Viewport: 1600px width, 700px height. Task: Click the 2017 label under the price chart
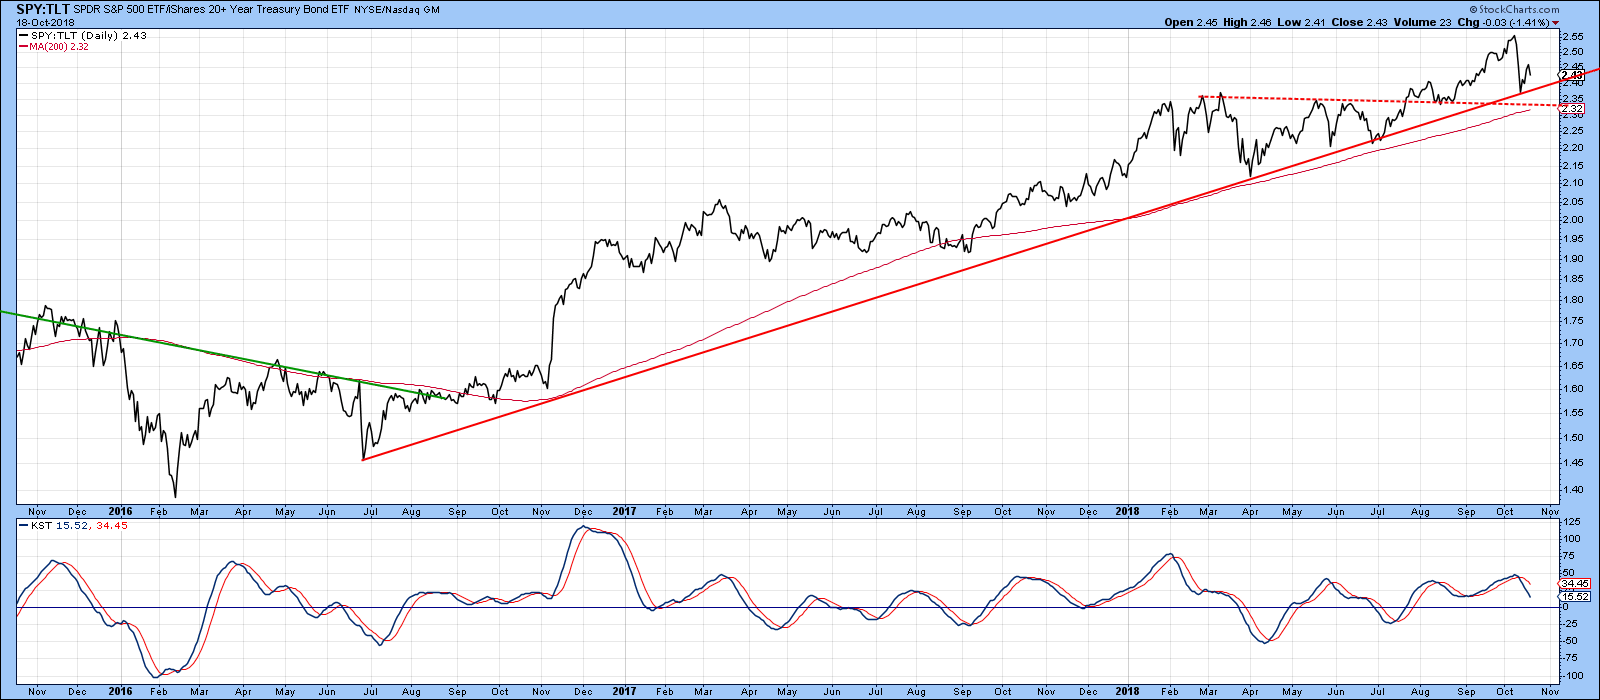(x=625, y=511)
